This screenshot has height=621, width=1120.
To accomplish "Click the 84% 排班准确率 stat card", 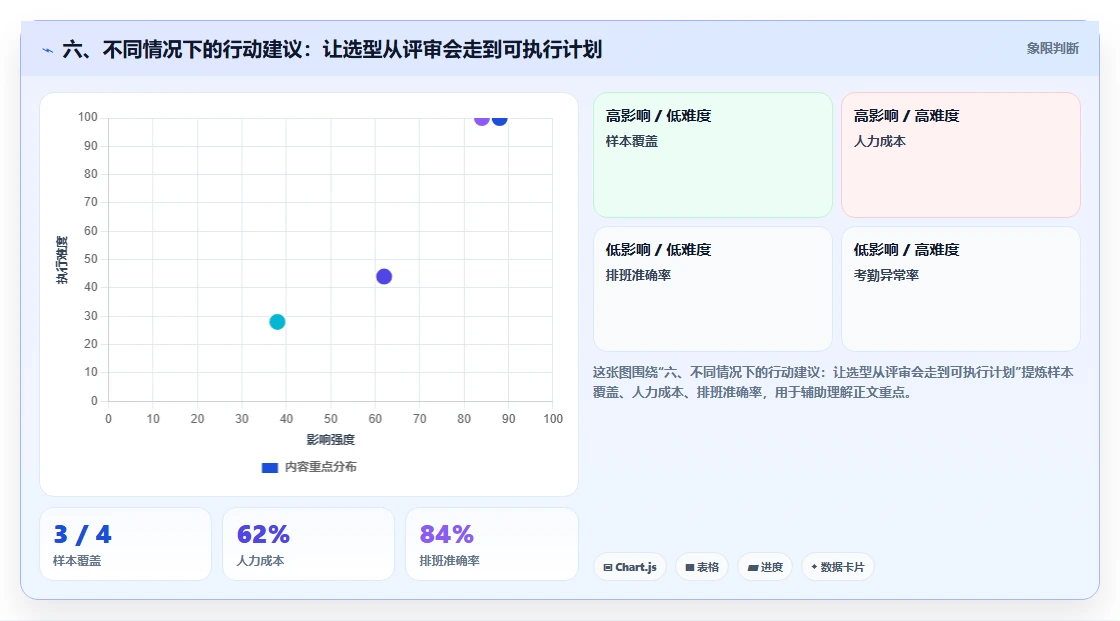I will 491,544.
